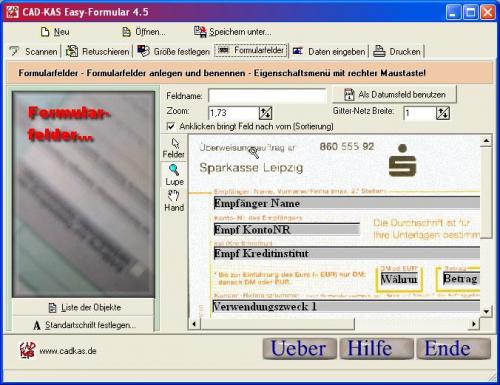Click horizontal scrollbar left arrow
Viewport: 500px width, 385px height.
pos(194,324)
